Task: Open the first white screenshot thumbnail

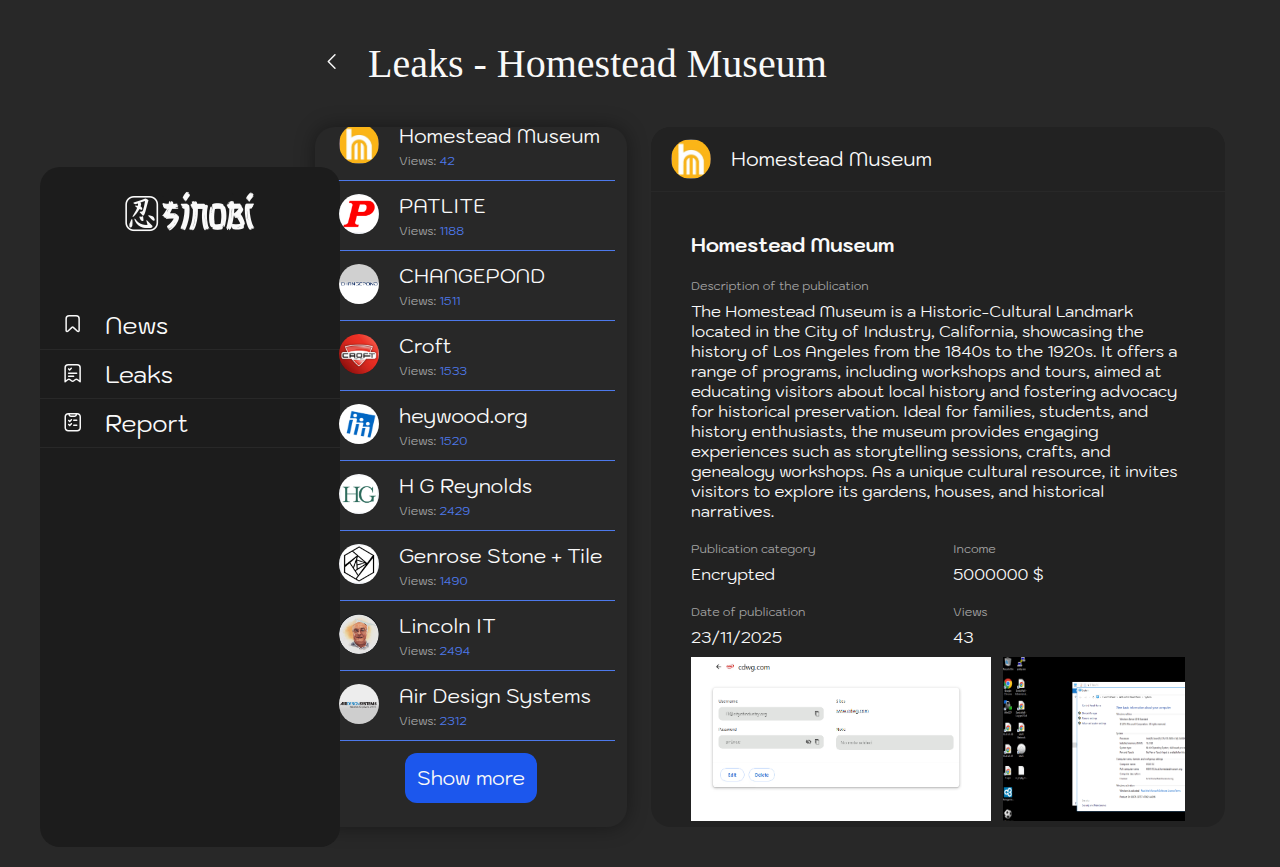Action: (840, 738)
